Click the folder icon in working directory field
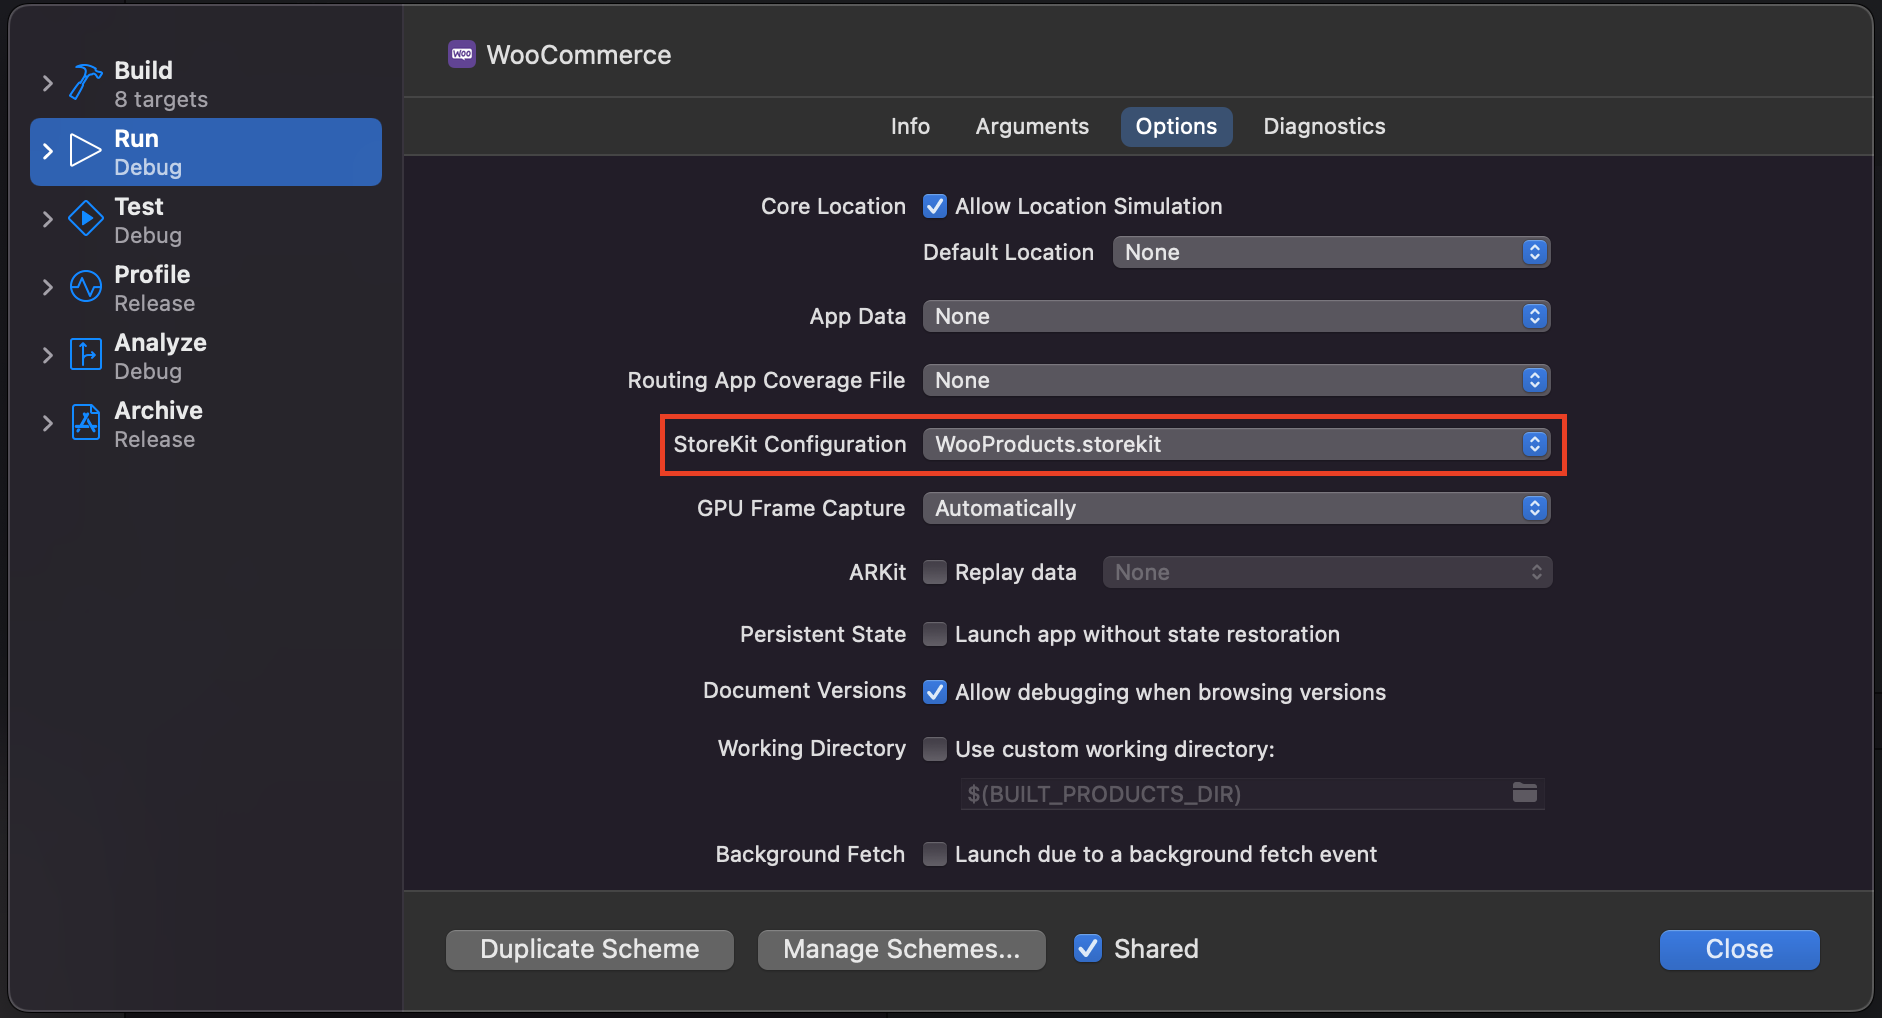 (x=1525, y=793)
